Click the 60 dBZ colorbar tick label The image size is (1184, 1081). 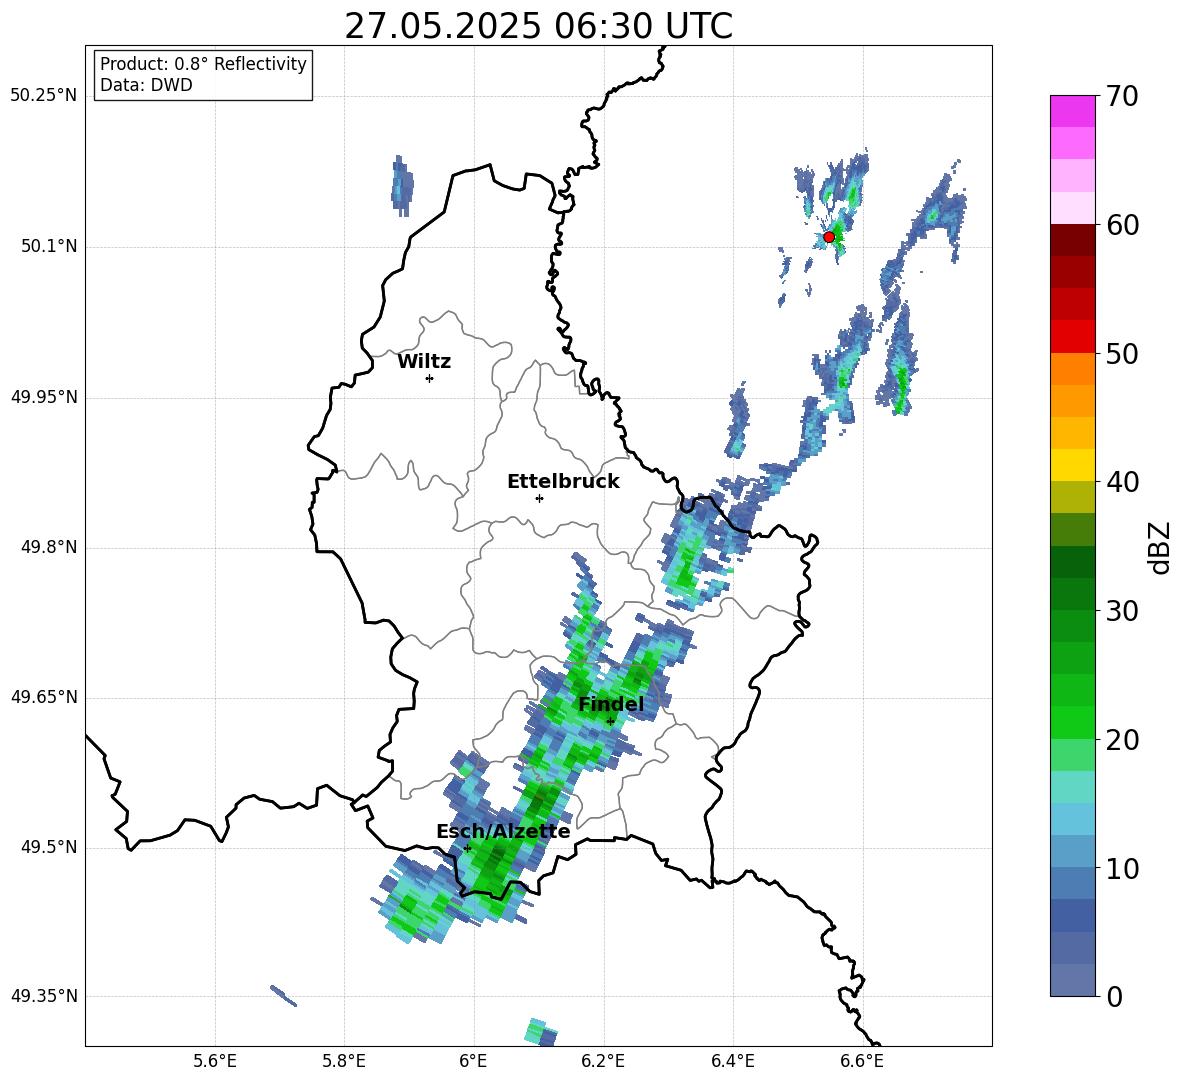point(1122,225)
